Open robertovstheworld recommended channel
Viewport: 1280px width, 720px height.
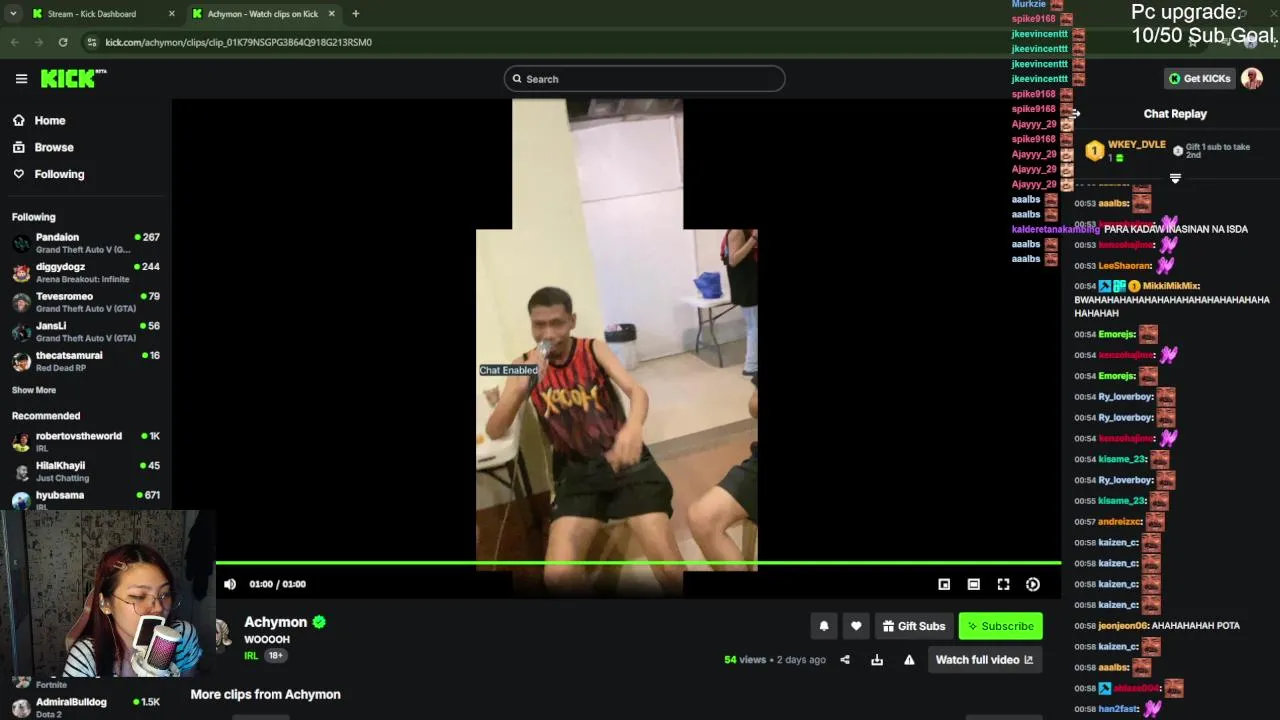[86, 442]
